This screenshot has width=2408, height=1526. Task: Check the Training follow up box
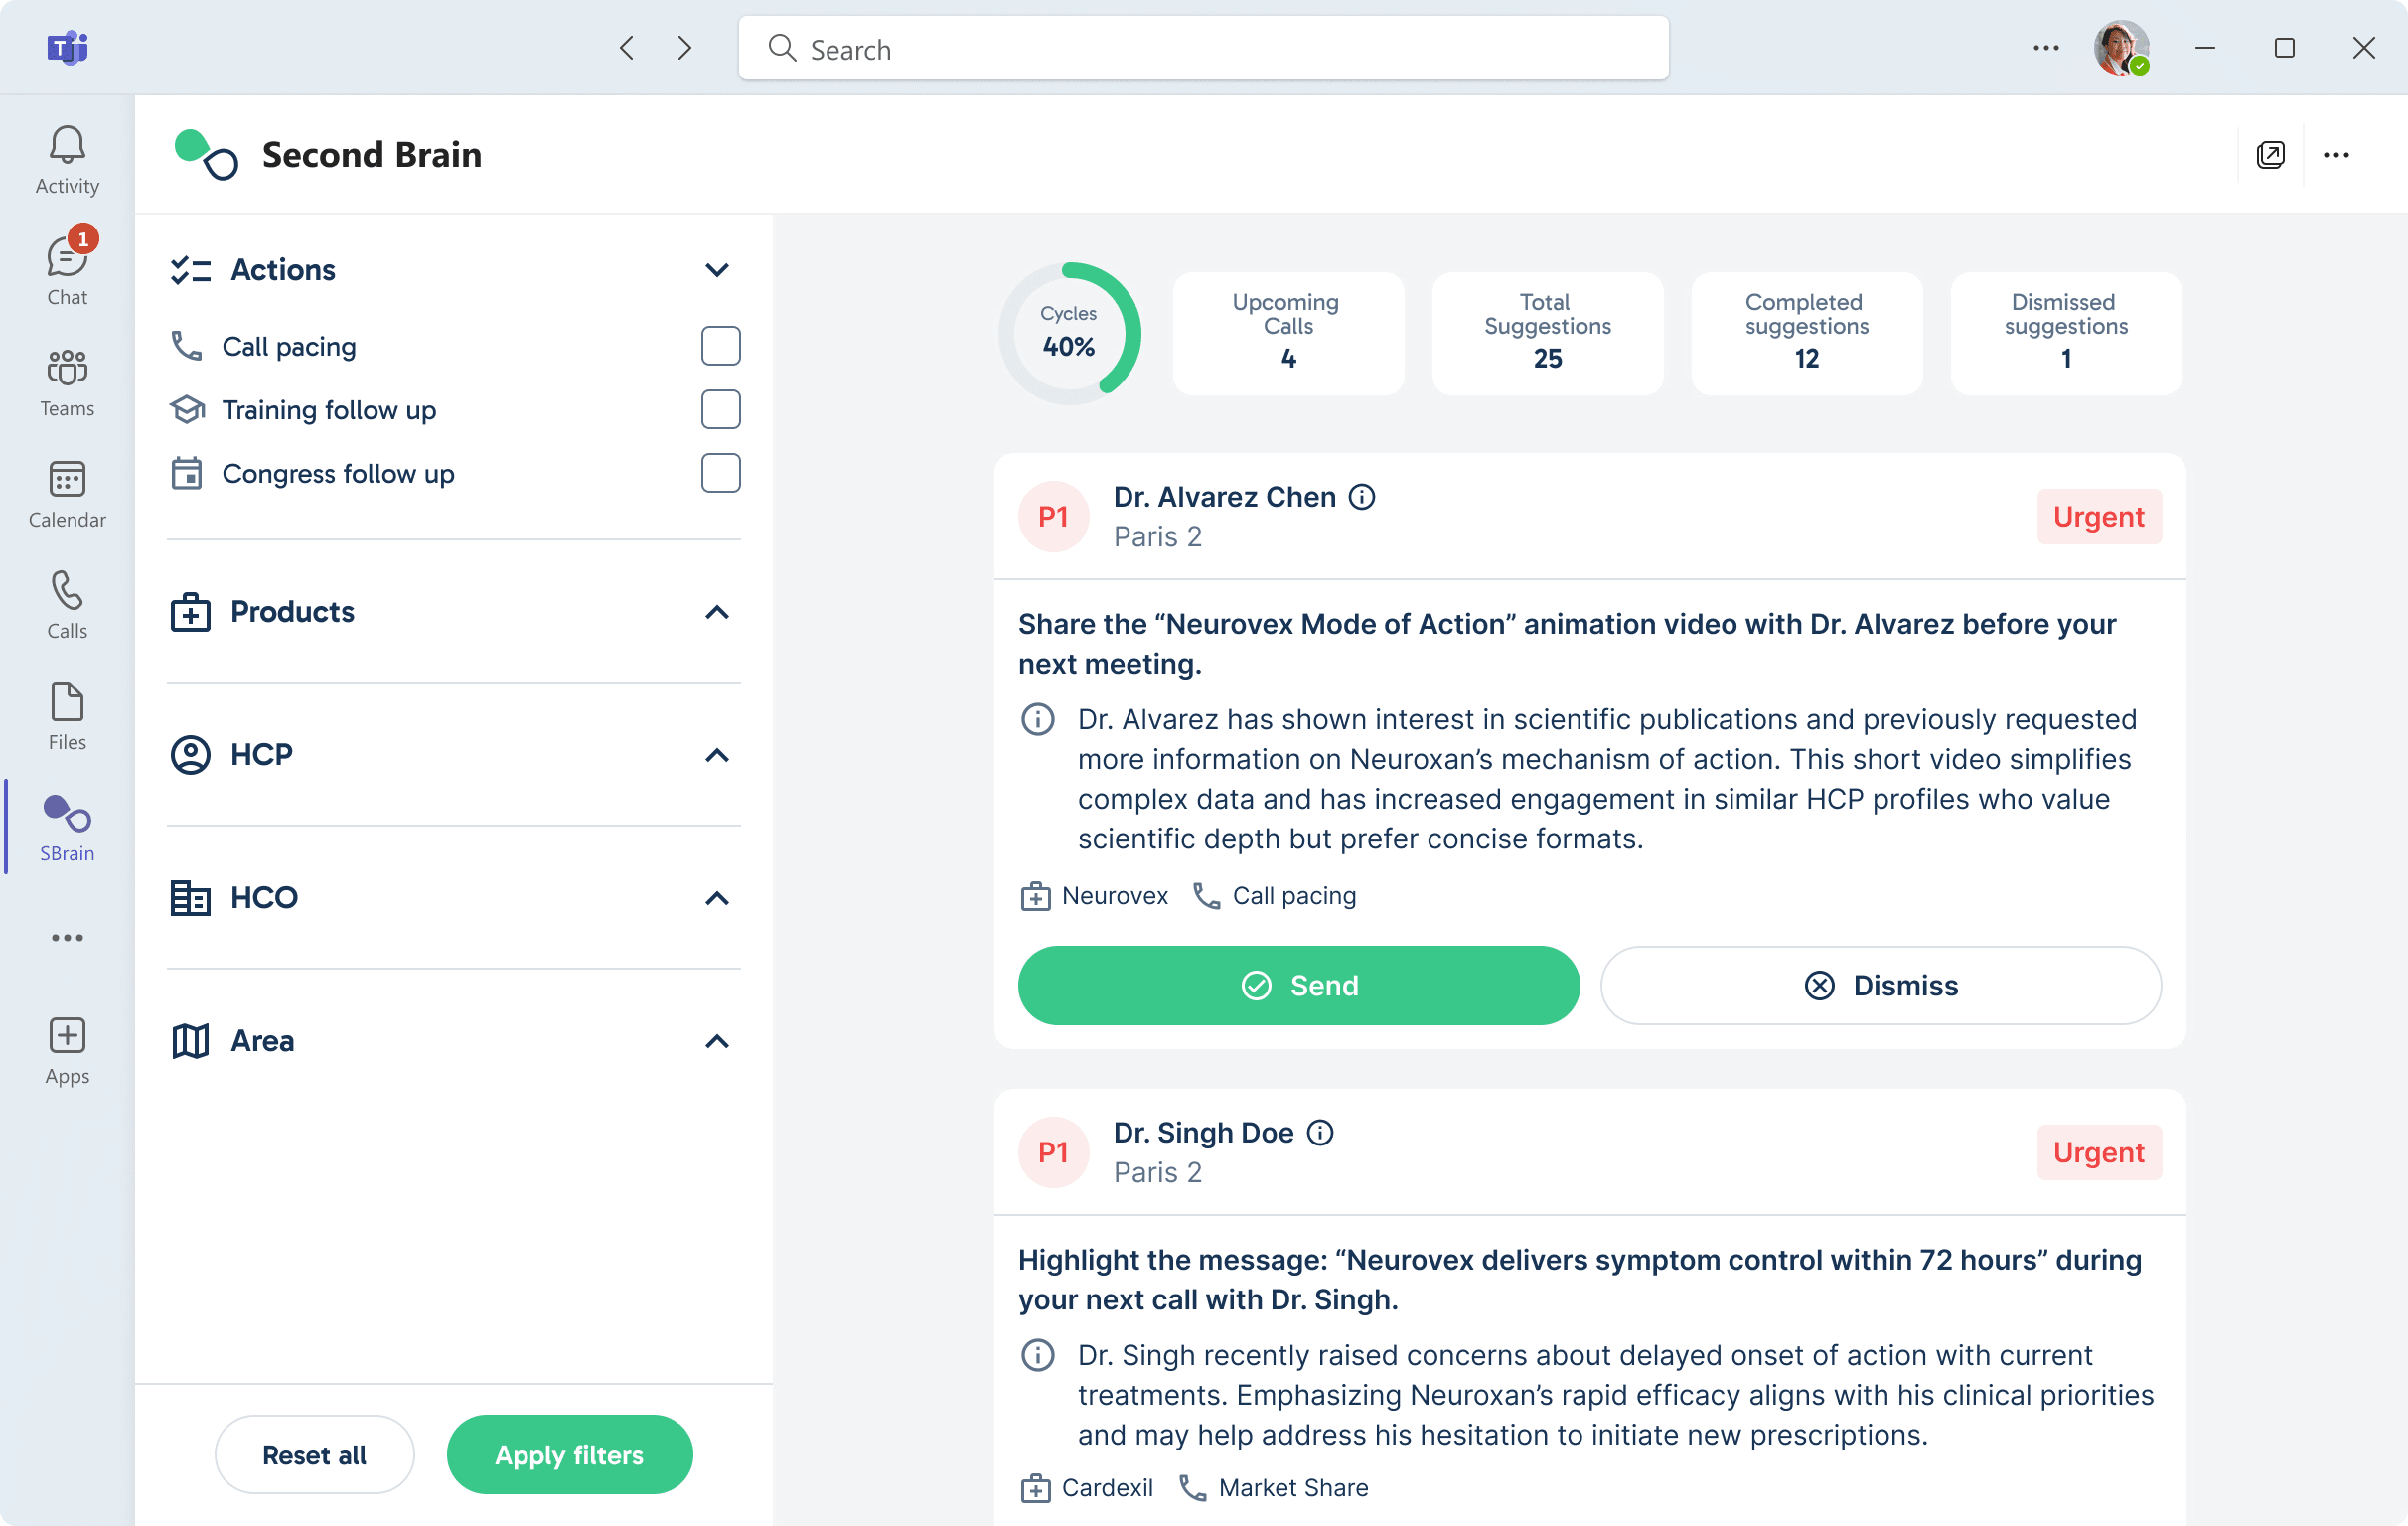click(x=720, y=410)
